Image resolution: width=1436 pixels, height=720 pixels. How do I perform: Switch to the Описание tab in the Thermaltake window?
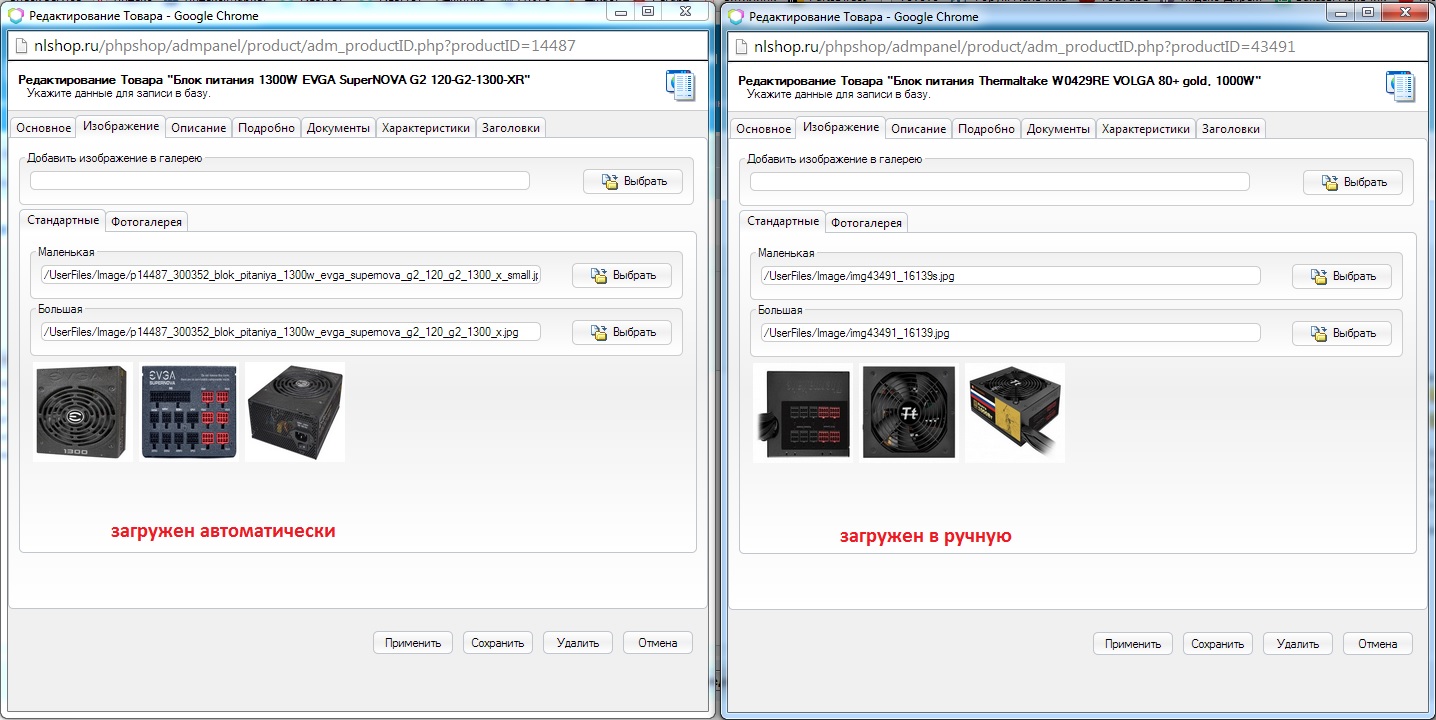pos(918,129)
